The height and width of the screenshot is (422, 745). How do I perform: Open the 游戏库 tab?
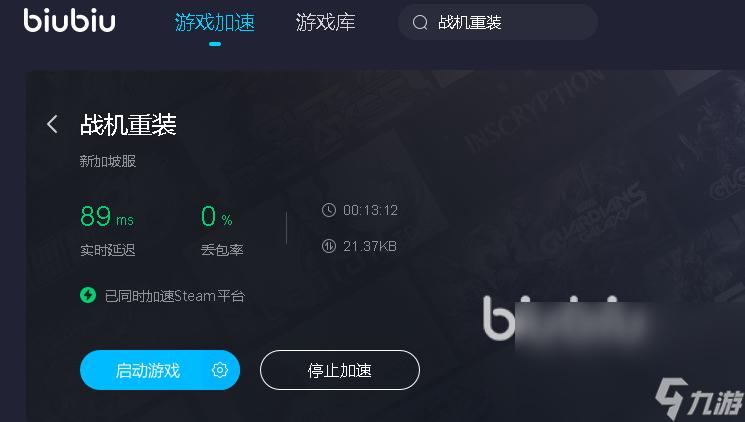[x=325, y=22]
